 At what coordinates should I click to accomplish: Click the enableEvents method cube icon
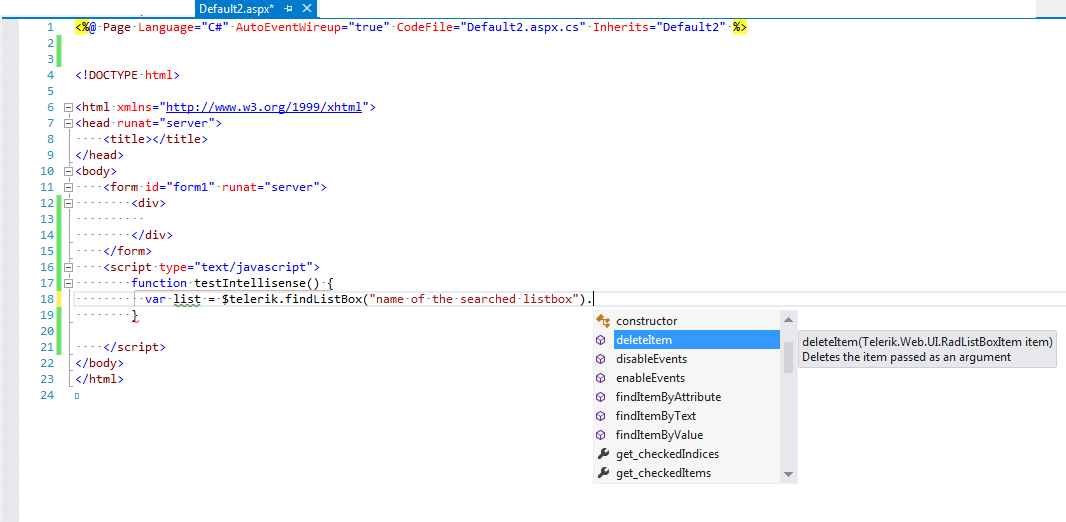(601, 378)
